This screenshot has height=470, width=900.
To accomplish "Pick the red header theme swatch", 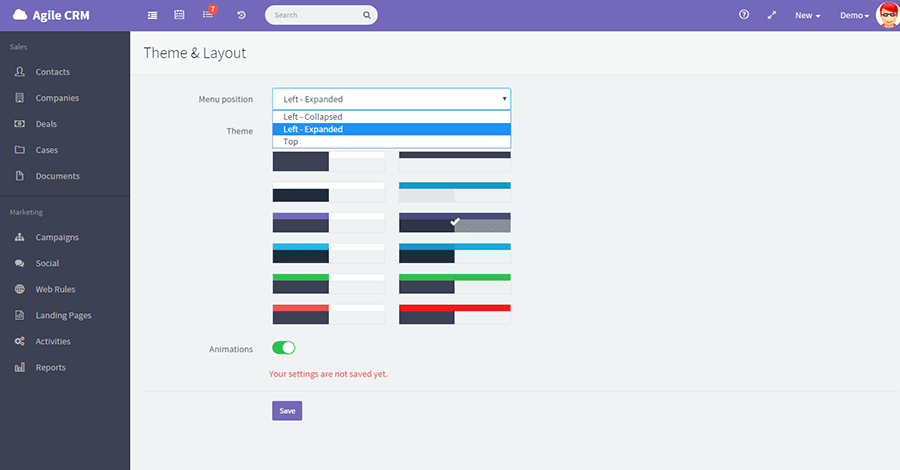I will coord(454,314).
